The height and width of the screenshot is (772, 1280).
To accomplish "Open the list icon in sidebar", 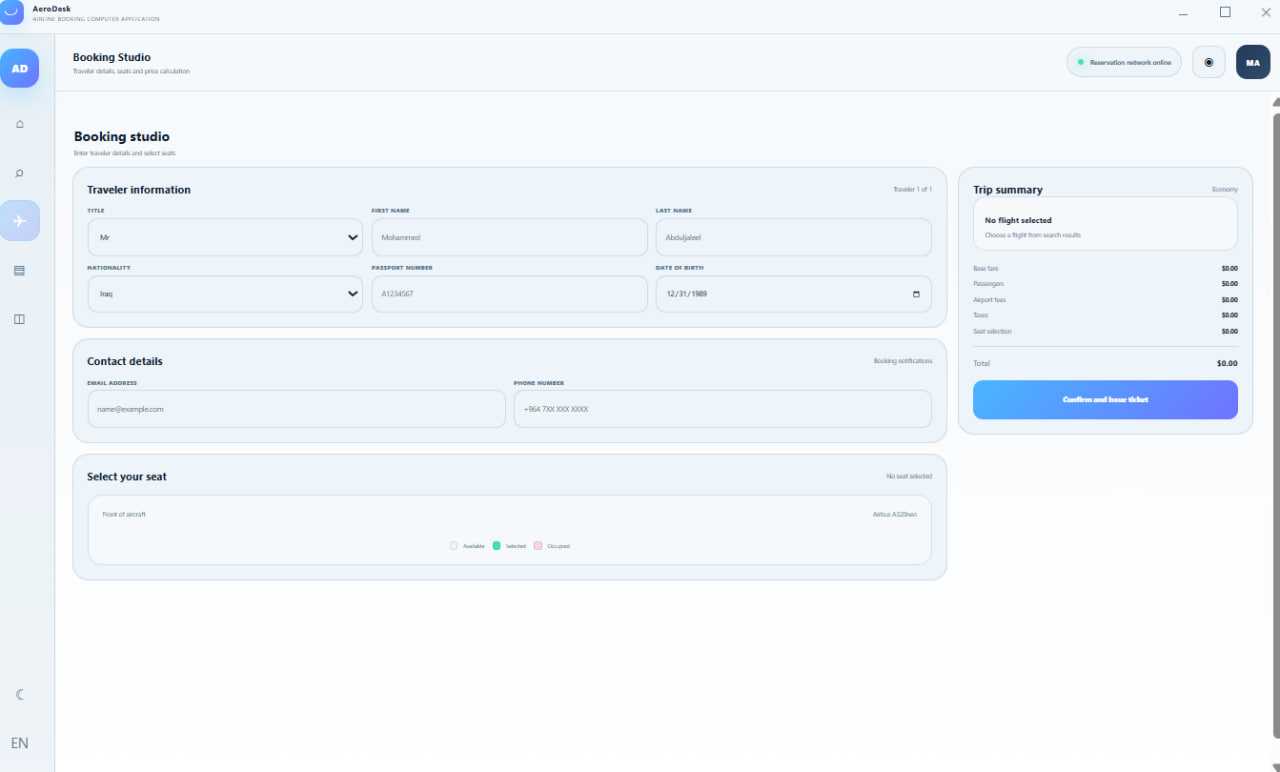I will (20, 270).
